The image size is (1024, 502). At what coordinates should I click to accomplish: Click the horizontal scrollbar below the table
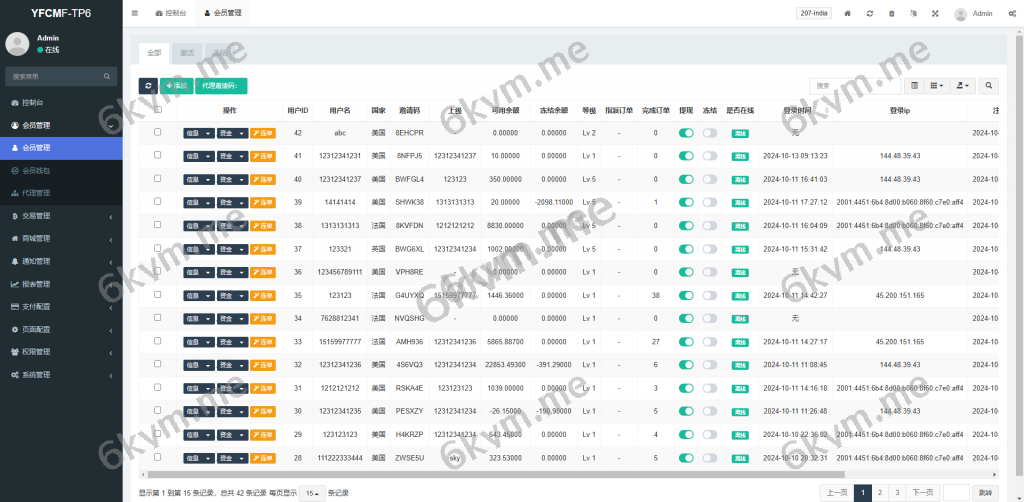click(x=500, y=473)
